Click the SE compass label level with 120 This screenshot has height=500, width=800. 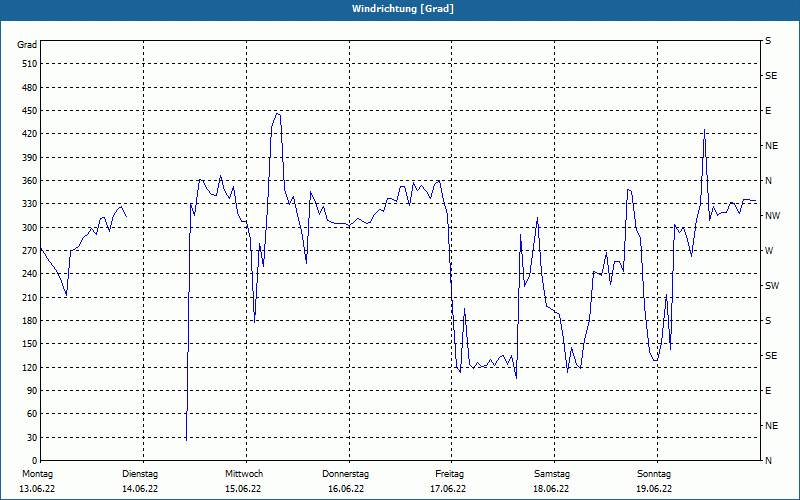(771, 356)
